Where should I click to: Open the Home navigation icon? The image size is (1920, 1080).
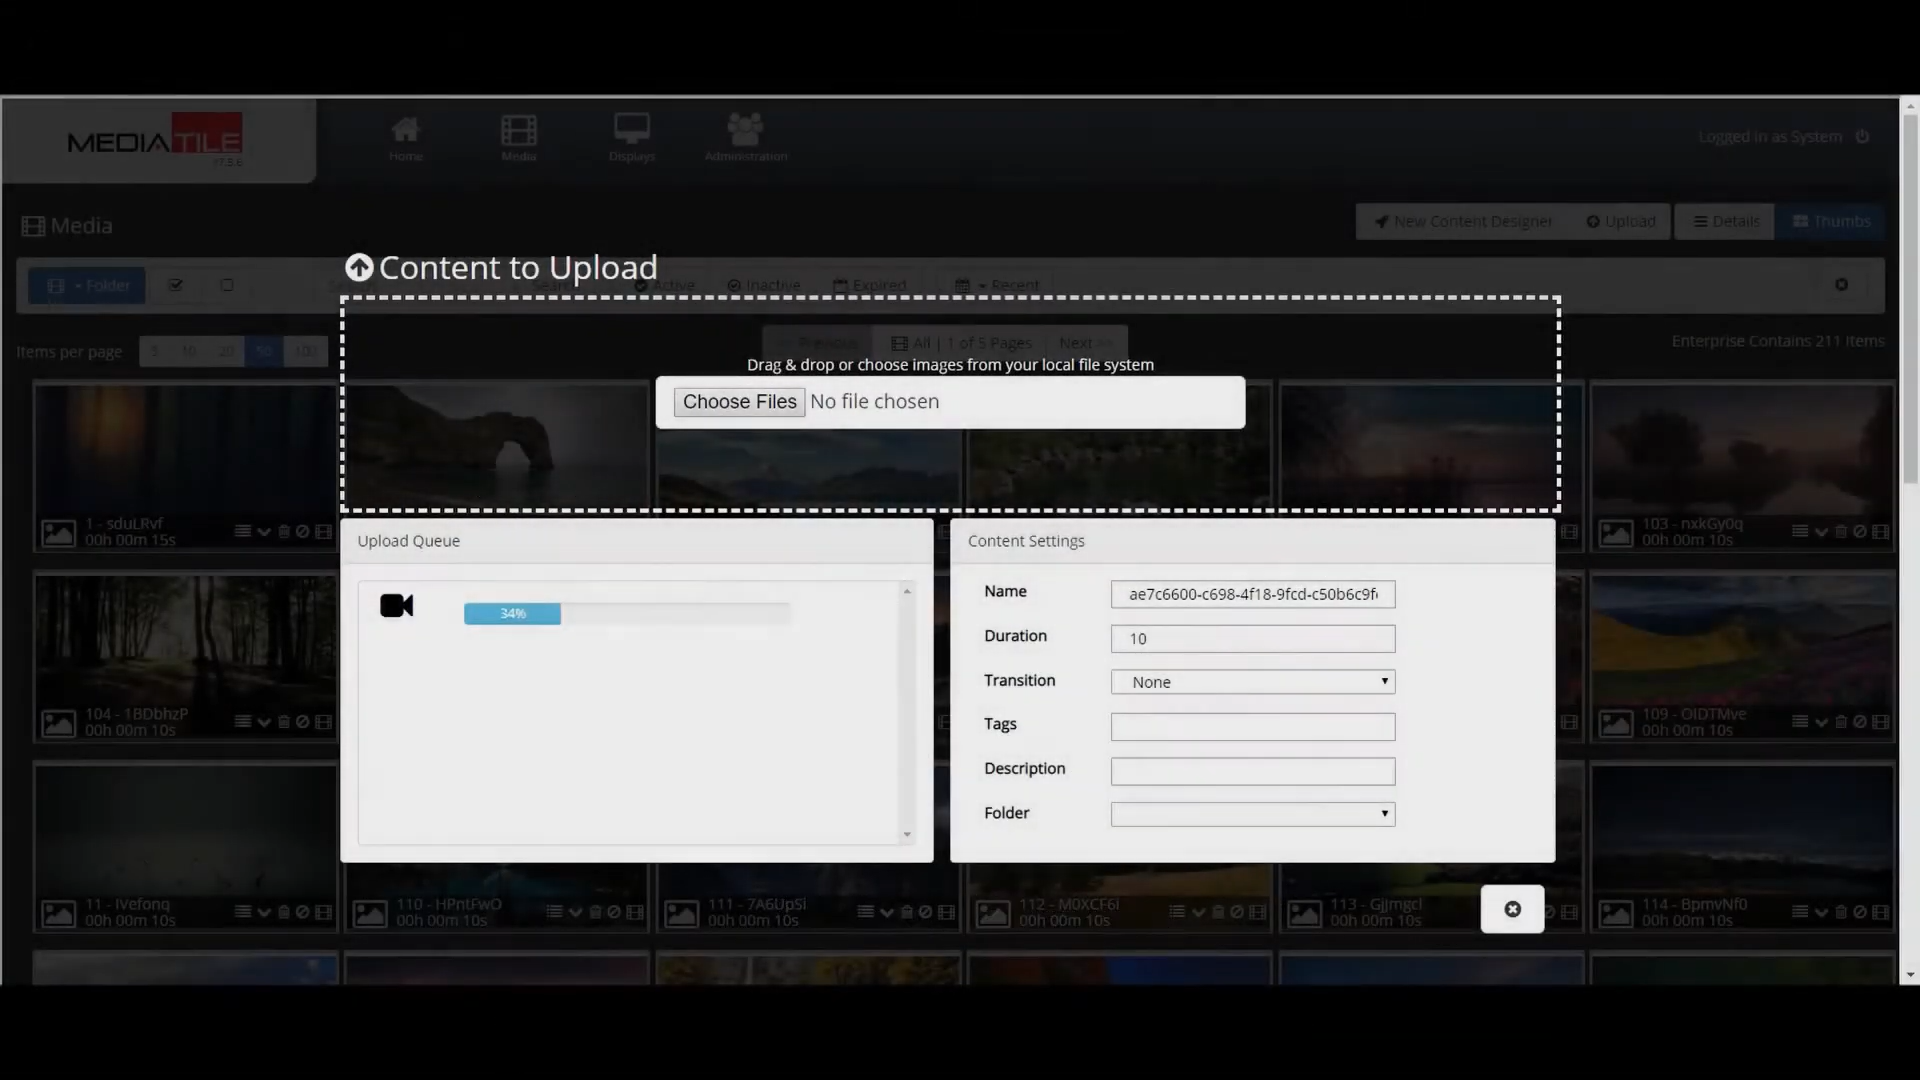point(406,130)
